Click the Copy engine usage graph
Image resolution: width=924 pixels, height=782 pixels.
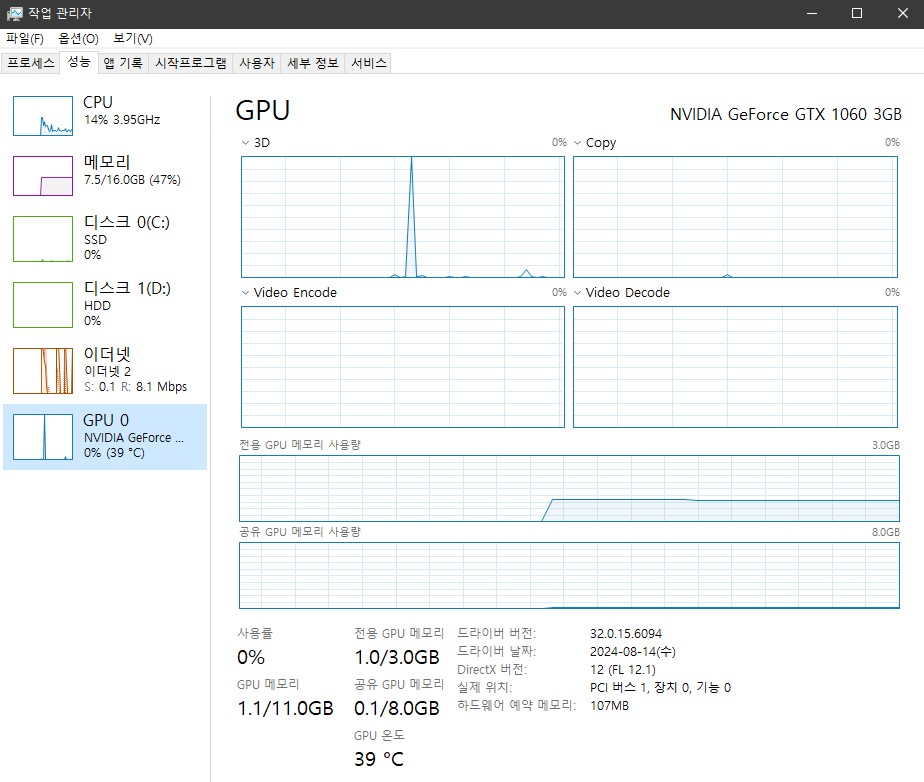735,217
